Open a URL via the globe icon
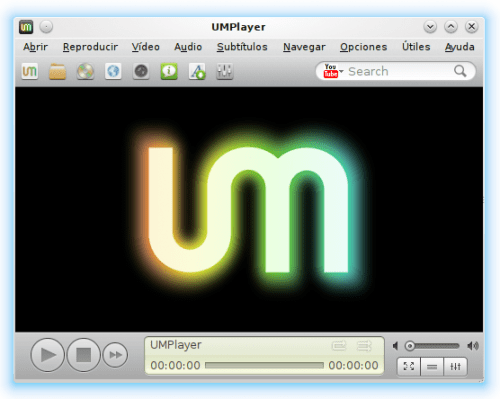Image resolution: width=500 pixels, height=399 pixels. point(113,71)
